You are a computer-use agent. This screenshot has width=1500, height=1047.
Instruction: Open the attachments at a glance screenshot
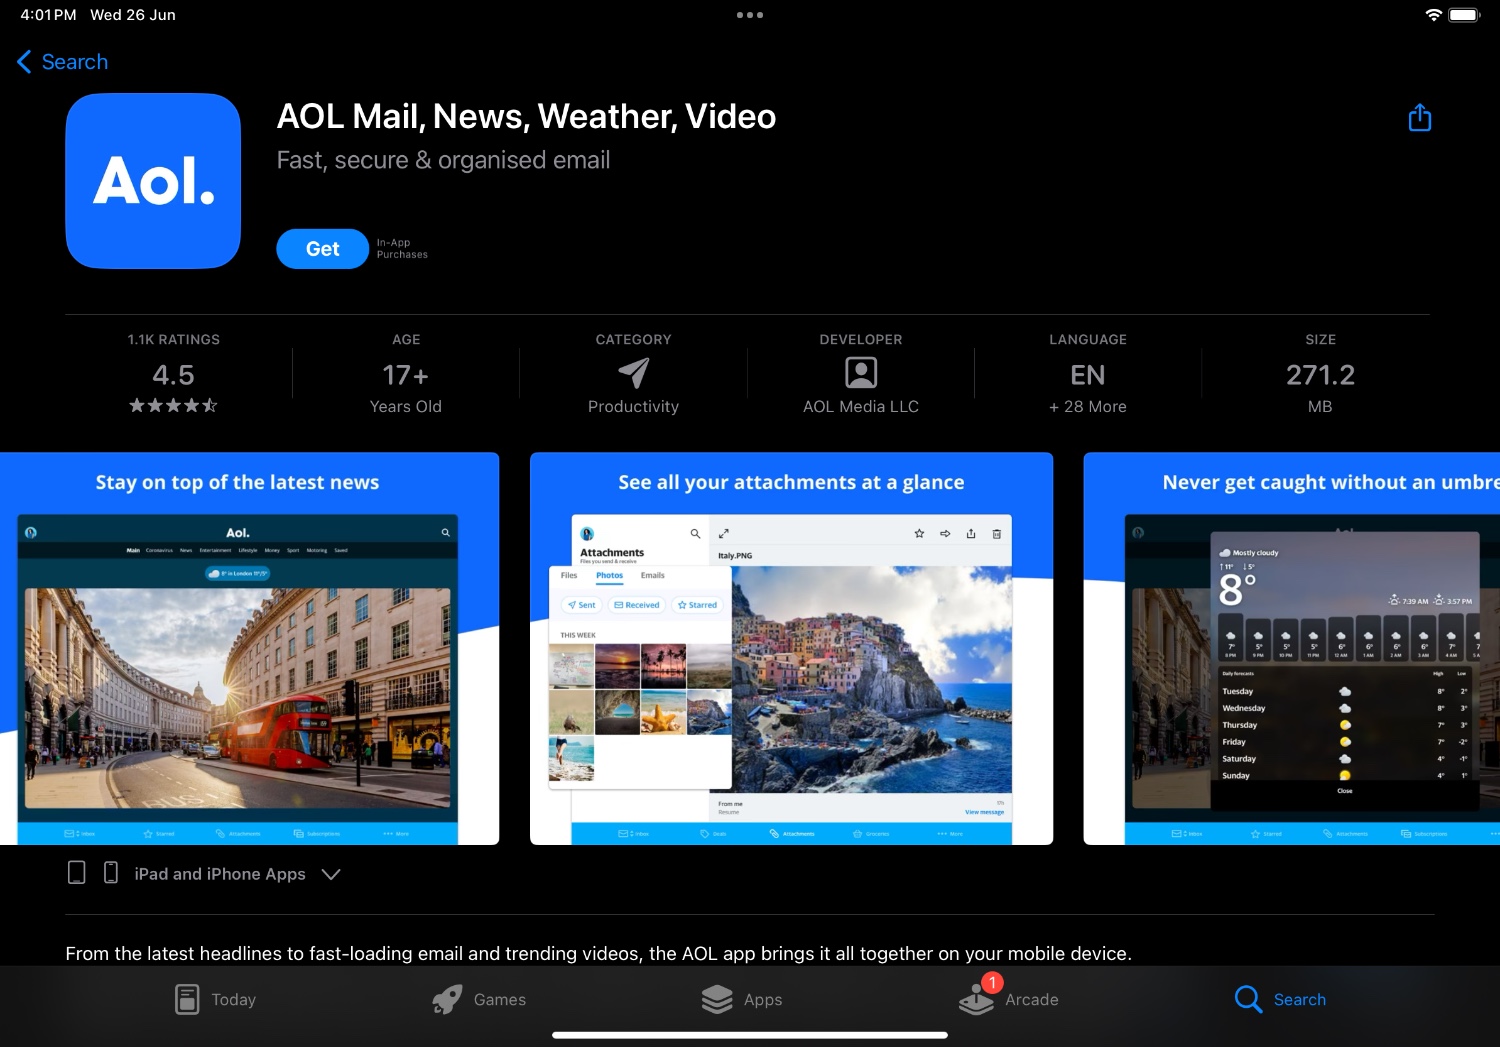(791, 649)
